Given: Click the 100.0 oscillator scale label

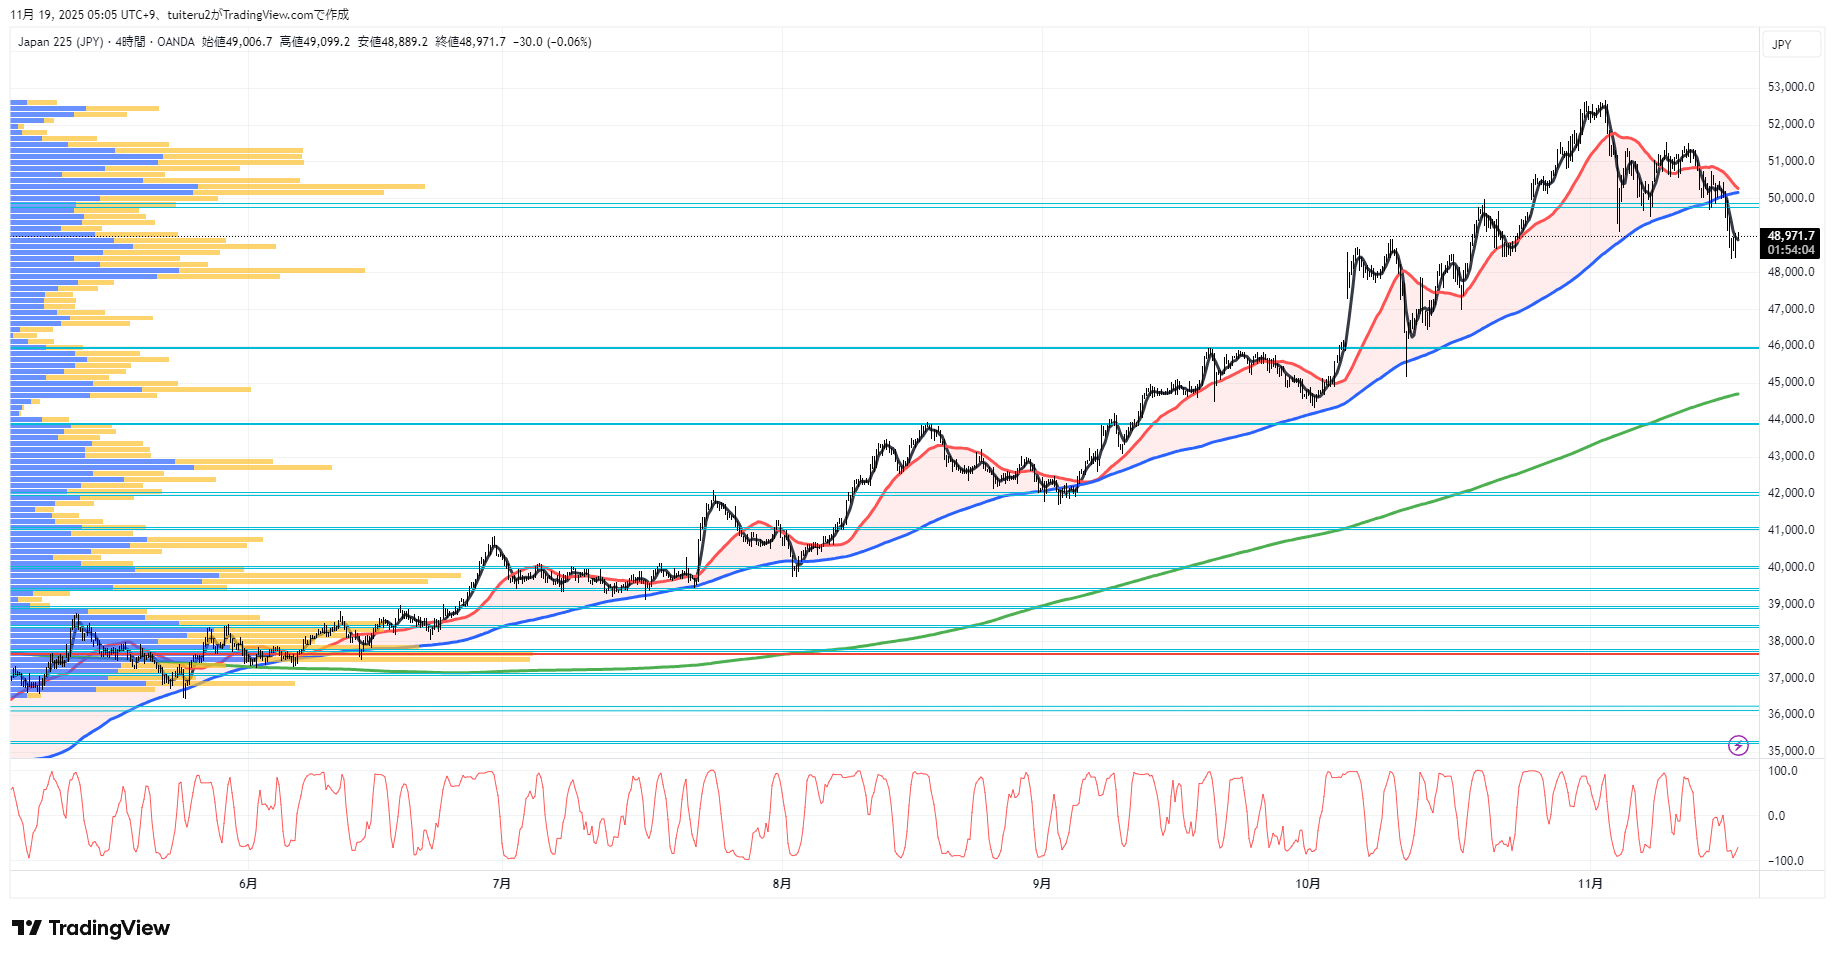Looking at the screenshot, I should click(1782, 771).
